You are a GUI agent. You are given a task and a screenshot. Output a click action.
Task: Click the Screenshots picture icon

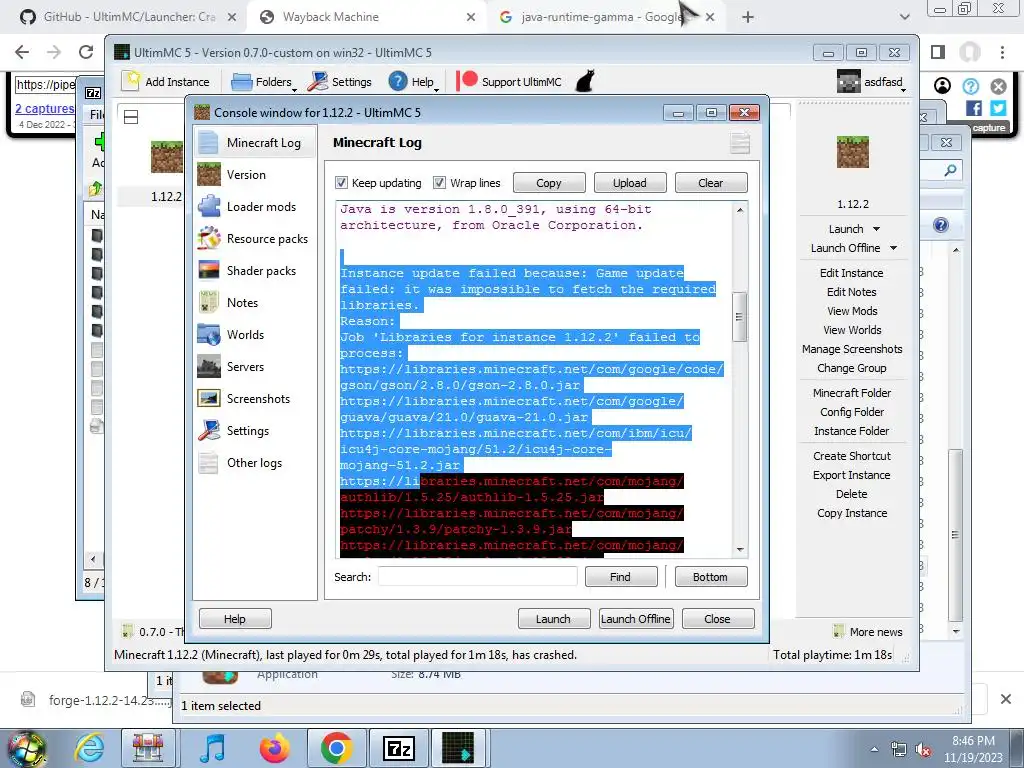(x=209, y=398)
